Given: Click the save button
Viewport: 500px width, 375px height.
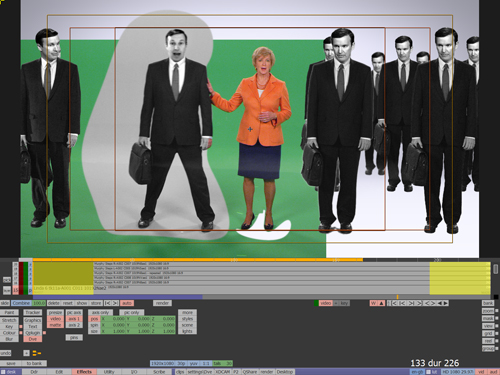Looking at the screenshot, I should pyautogui.click(x=11, y=363).
